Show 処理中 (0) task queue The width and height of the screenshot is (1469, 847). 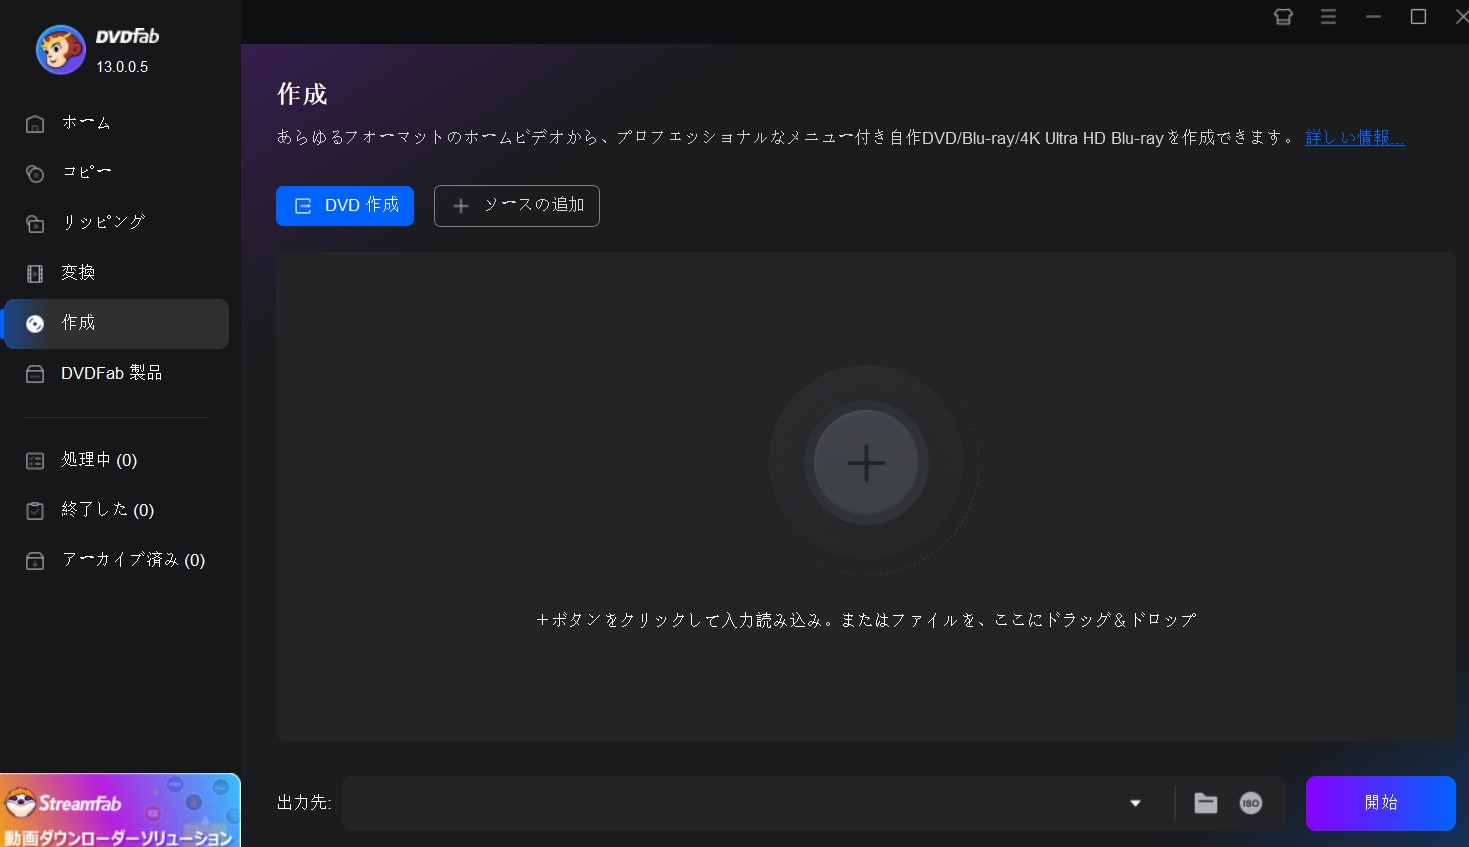point(116,460)
